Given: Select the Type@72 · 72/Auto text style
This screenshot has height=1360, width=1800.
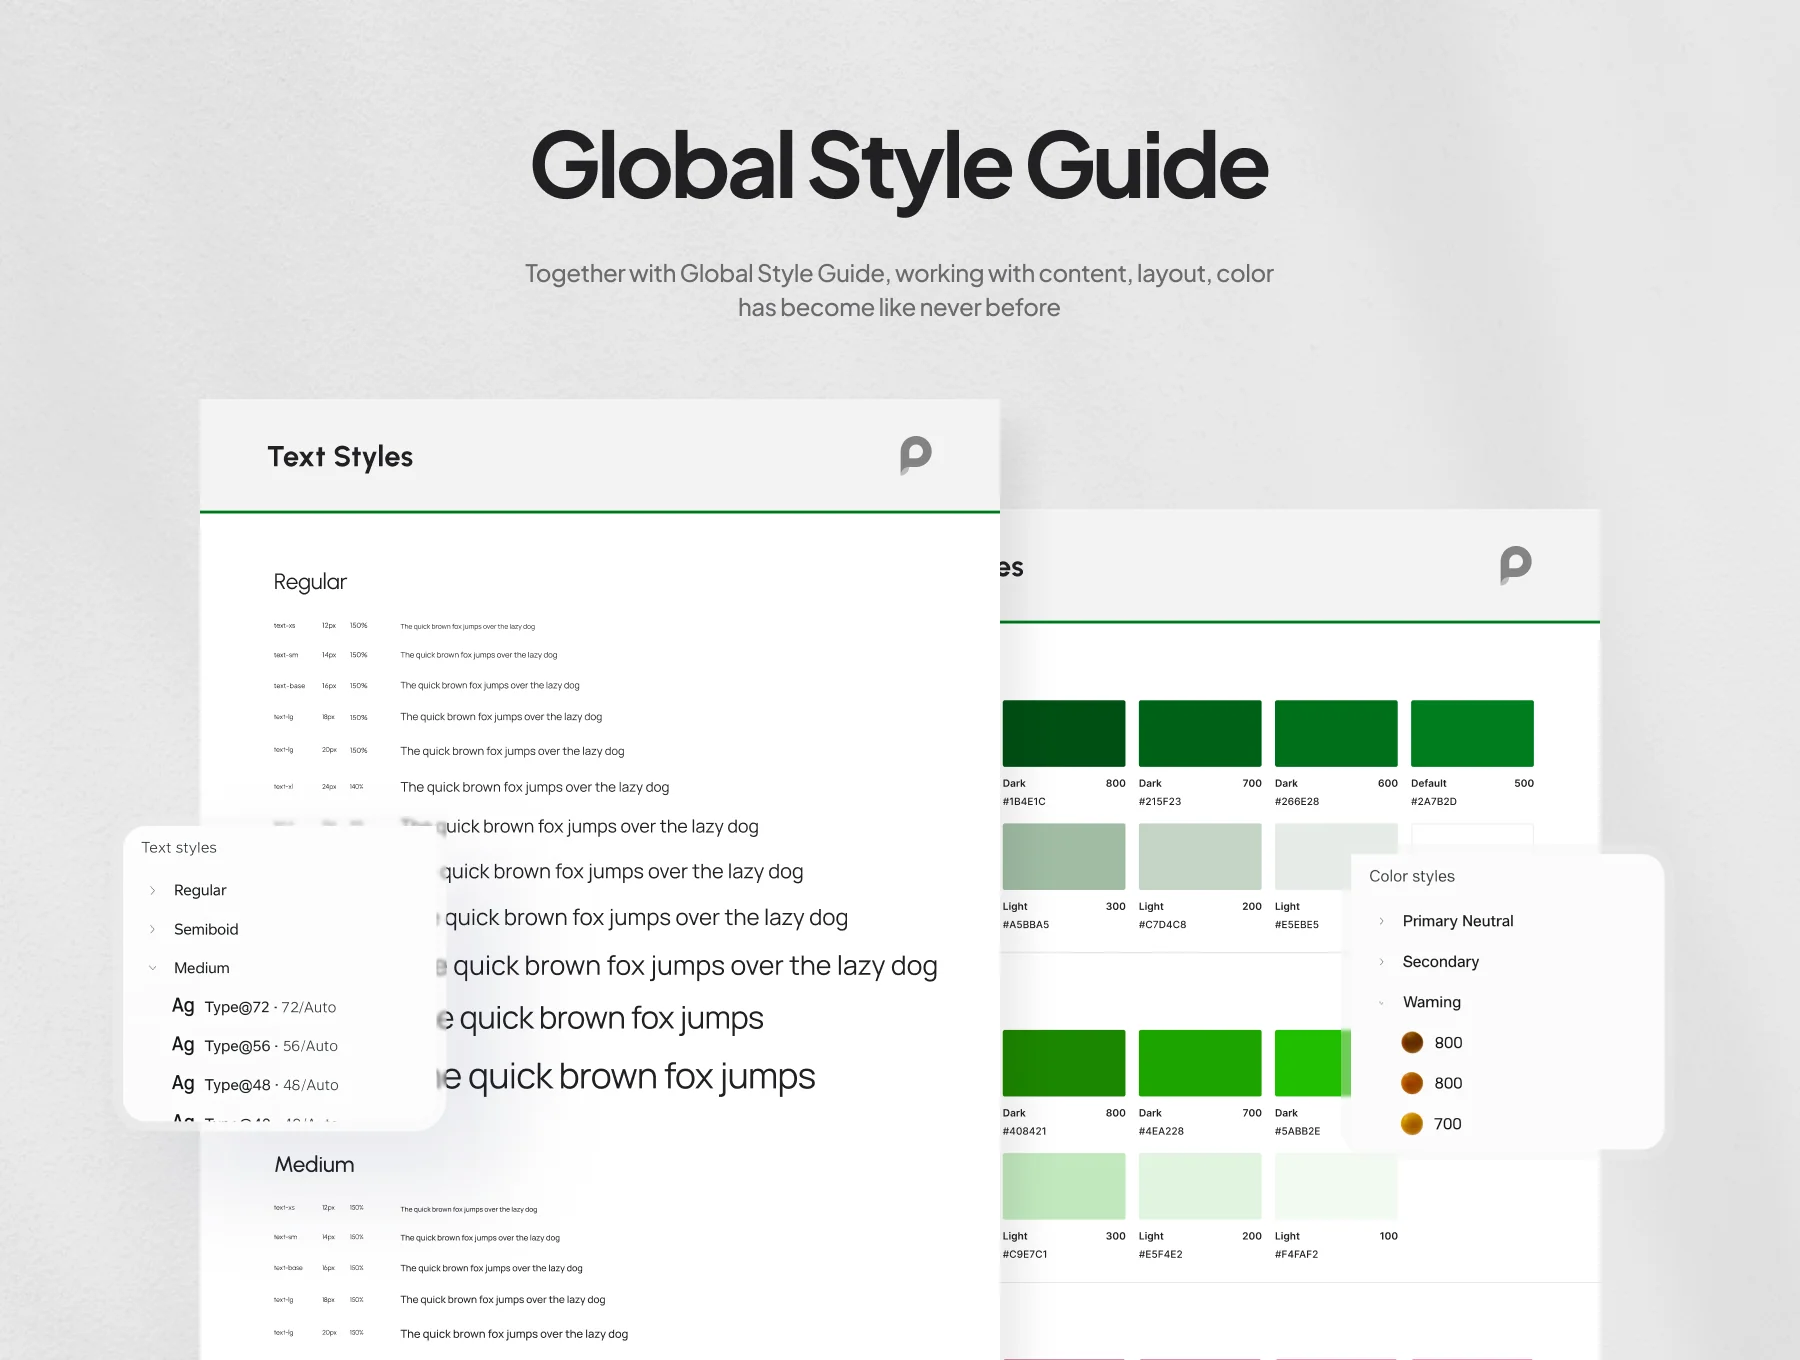Looking at the screenshot, I should tap(254, 1006).
